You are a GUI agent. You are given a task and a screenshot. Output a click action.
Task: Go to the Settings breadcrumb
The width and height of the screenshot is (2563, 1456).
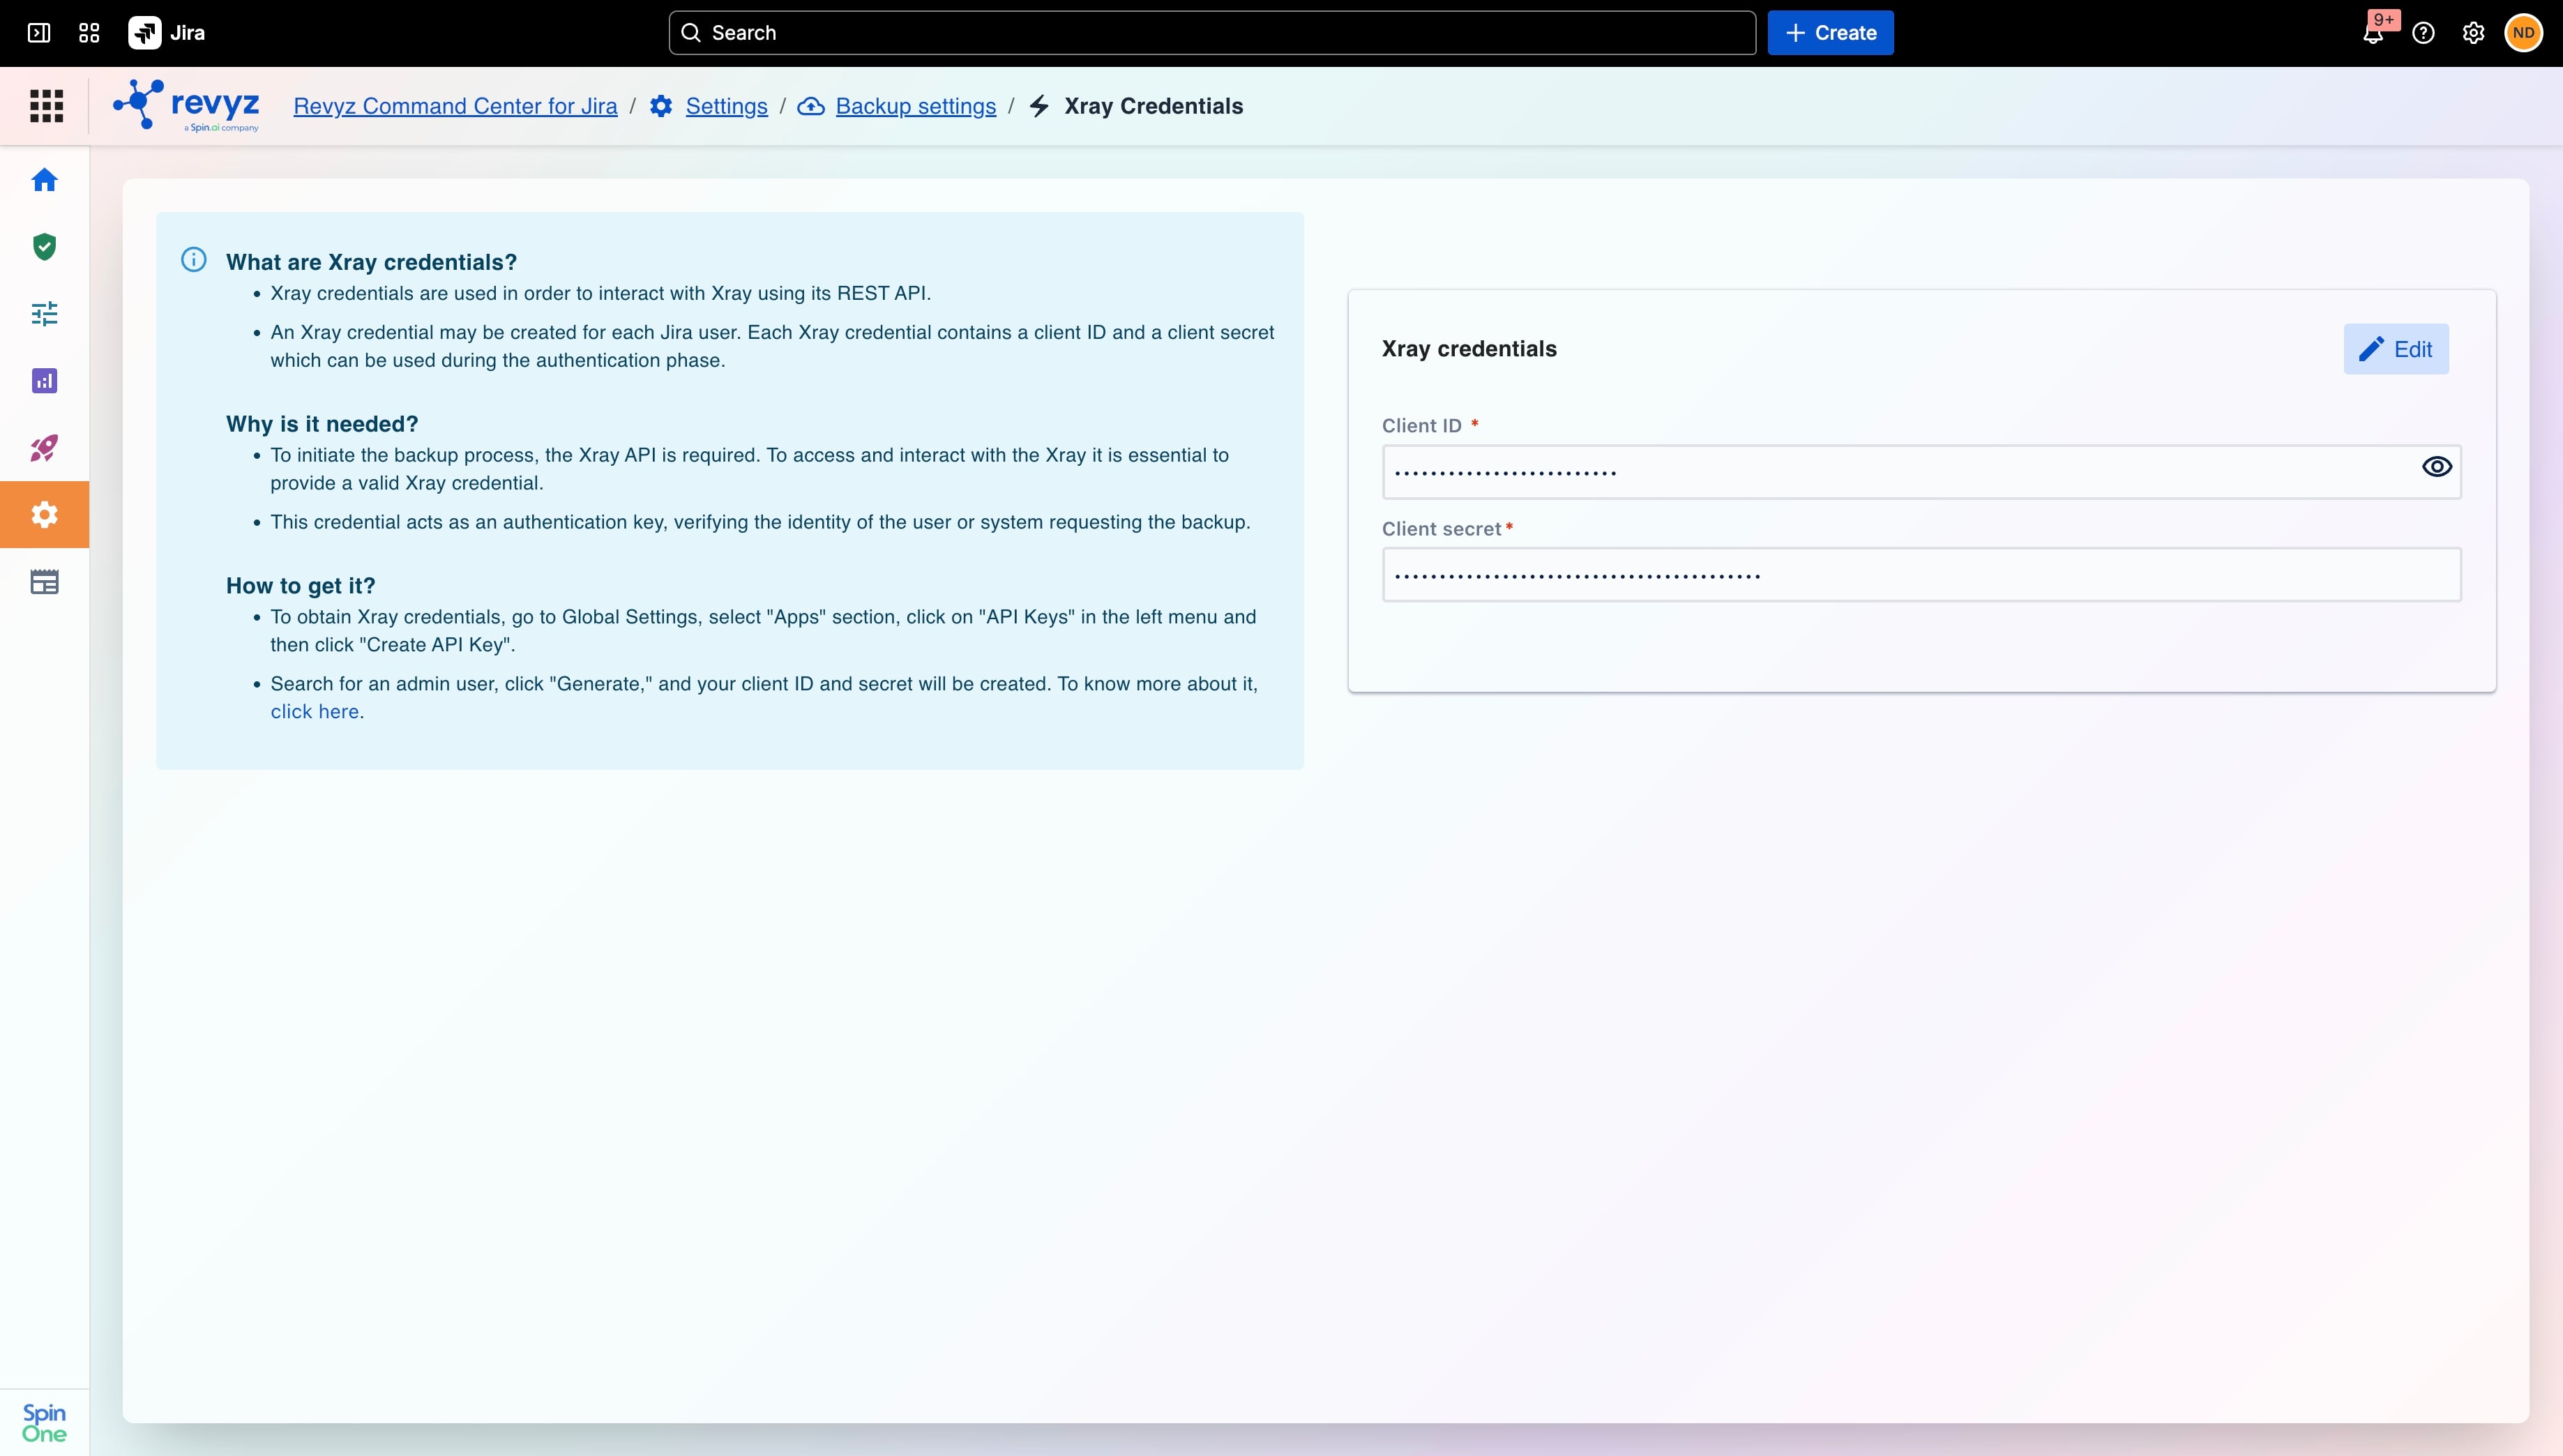click(x=726, y=106)
